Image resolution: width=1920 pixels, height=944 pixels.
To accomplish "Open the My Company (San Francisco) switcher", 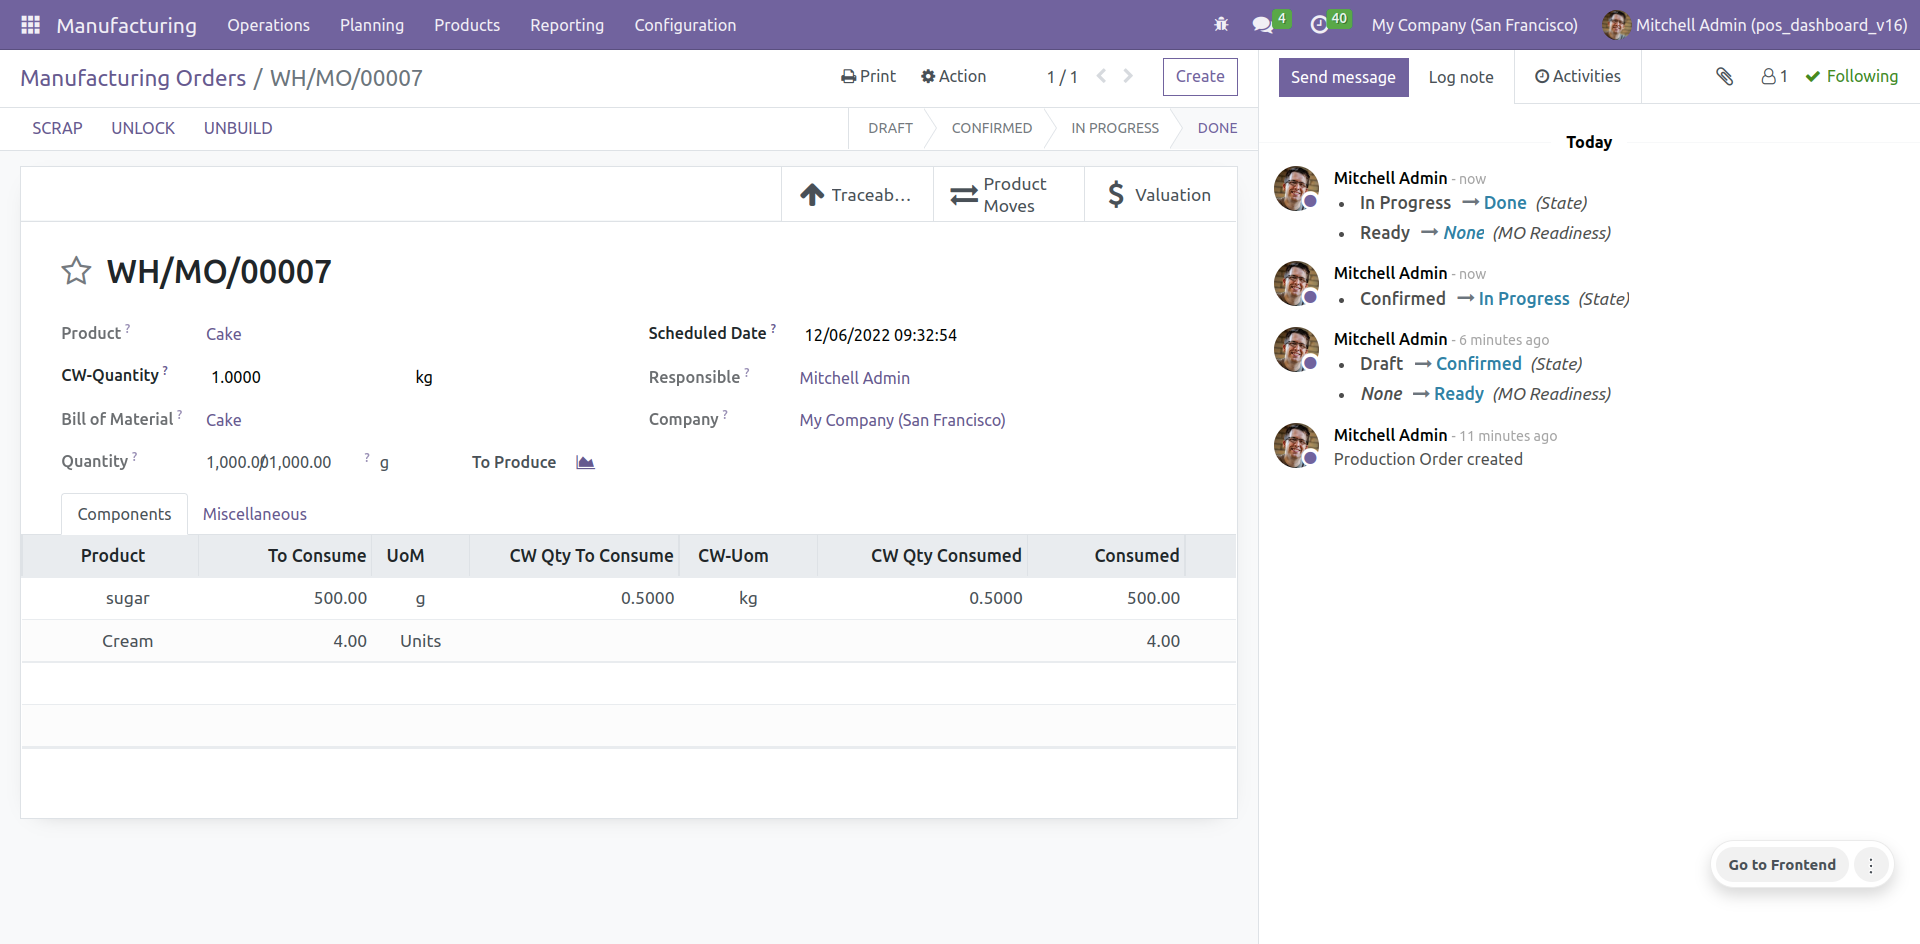I will [x=1474, y=25].
